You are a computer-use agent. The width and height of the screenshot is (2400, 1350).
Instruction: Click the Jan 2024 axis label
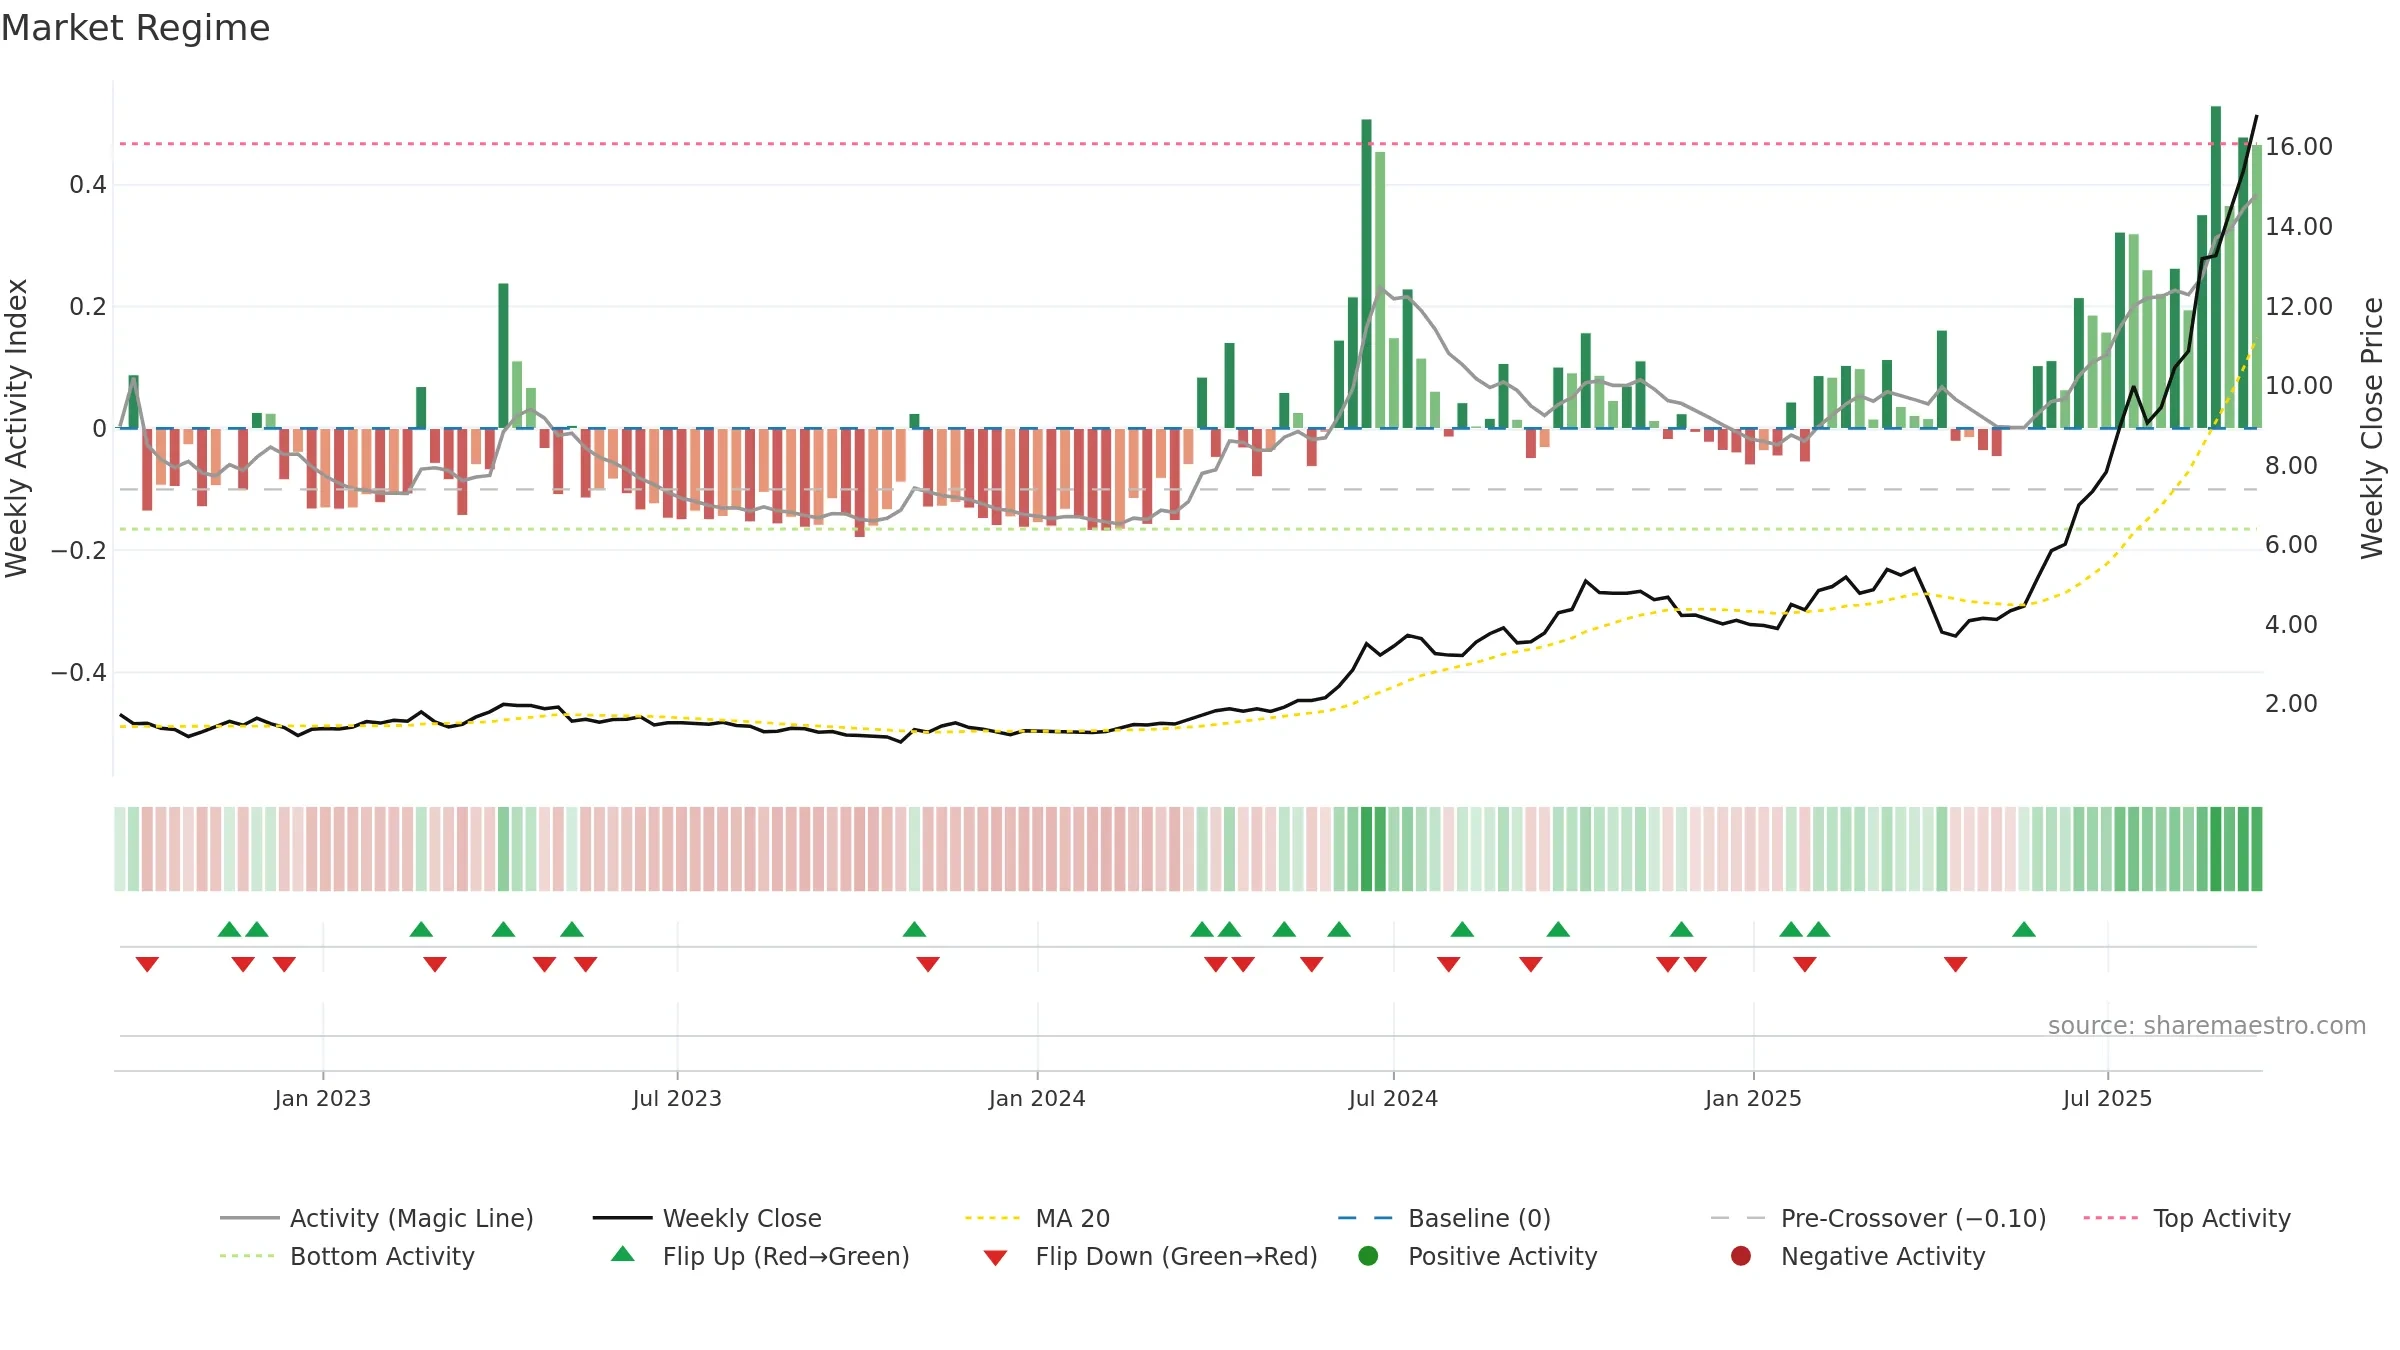1037,1098
